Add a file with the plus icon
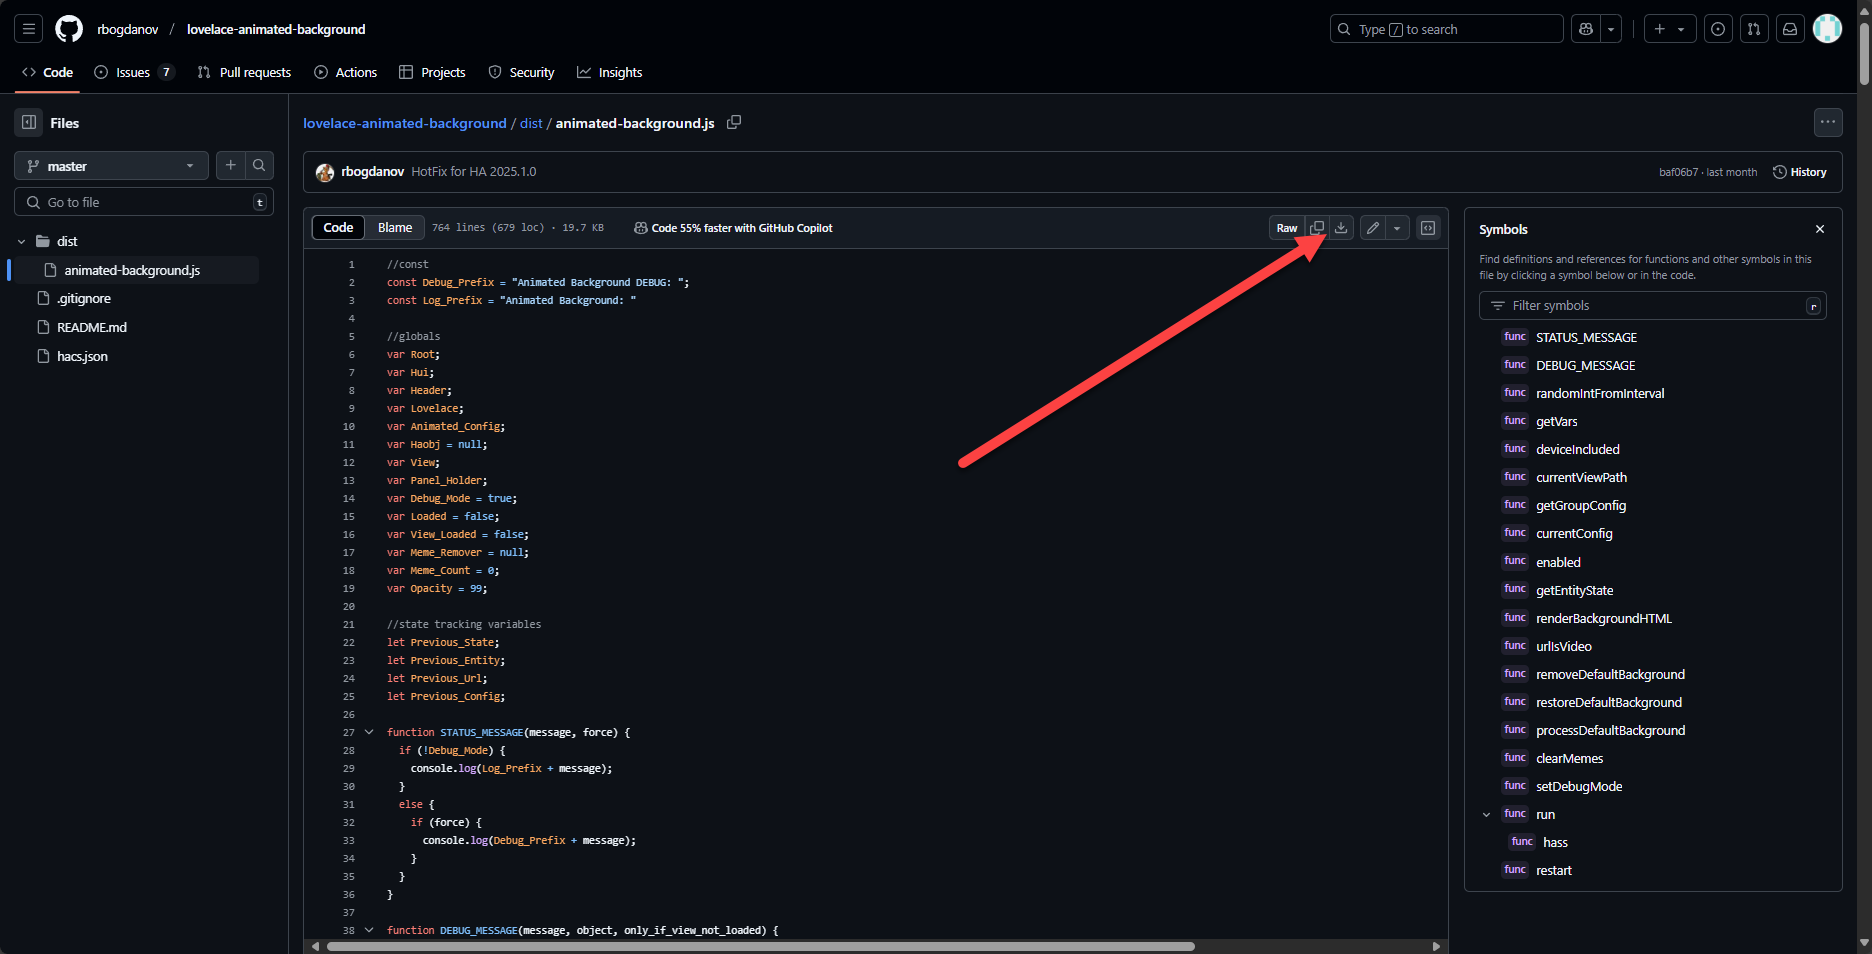Image resolution: width=1872 pixels, height=954 pixels. click(x=231, y=166)
